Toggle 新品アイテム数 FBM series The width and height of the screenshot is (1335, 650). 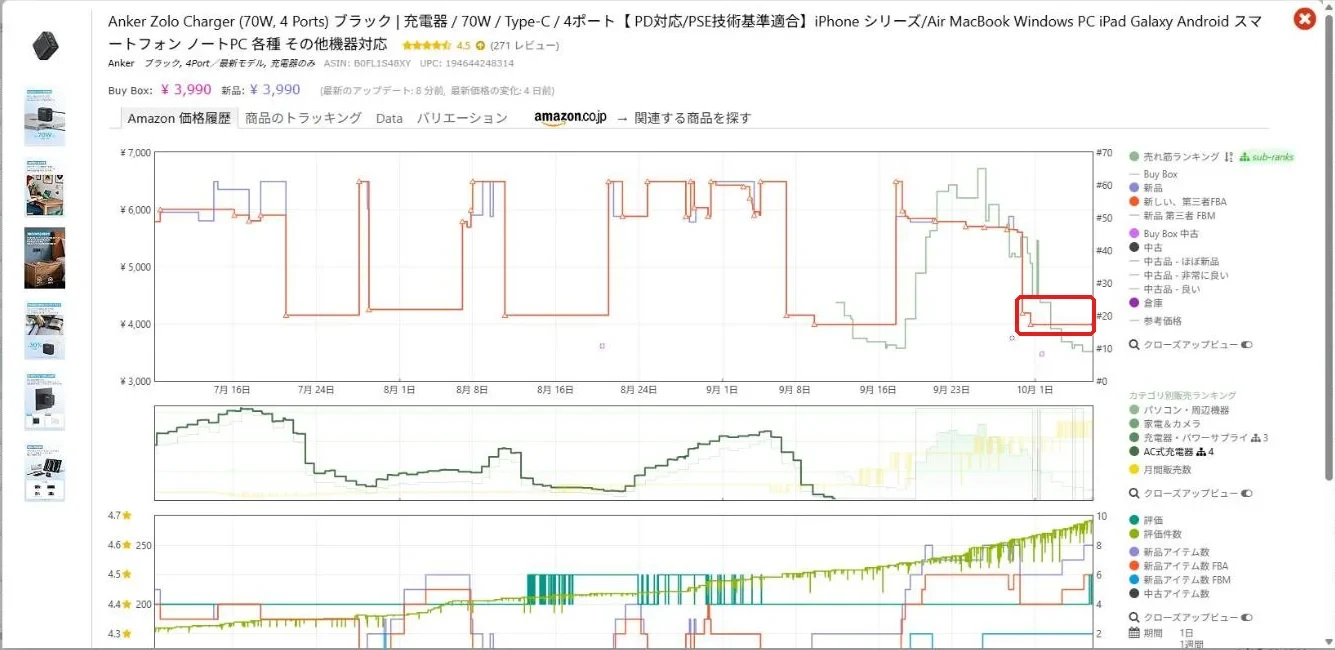coord(1180,580)
